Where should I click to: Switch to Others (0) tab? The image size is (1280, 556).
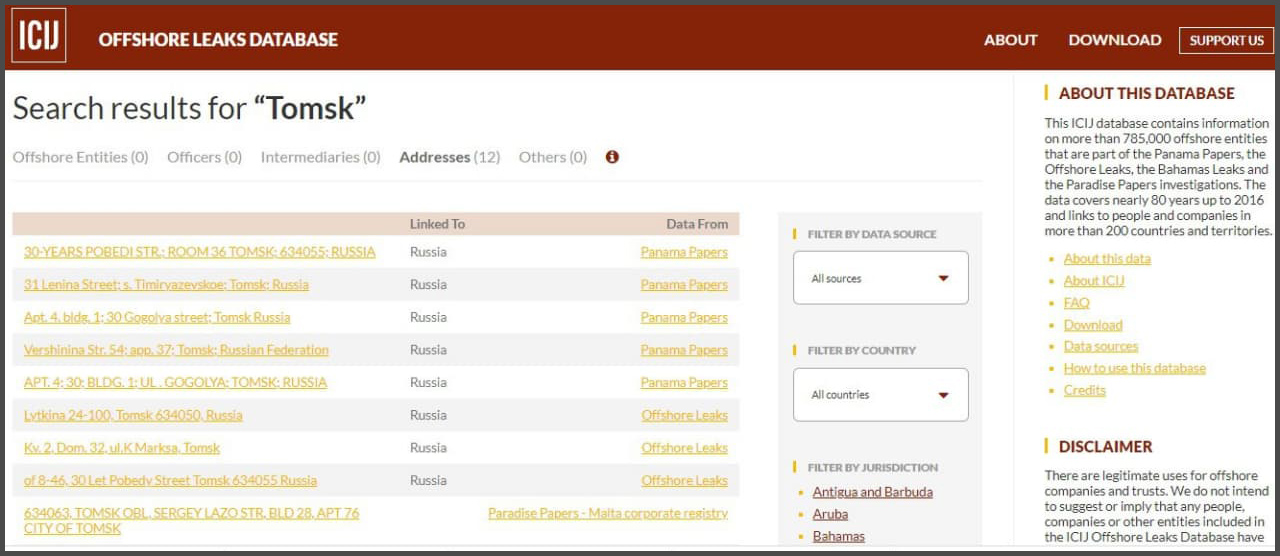[x=552, y=157]
